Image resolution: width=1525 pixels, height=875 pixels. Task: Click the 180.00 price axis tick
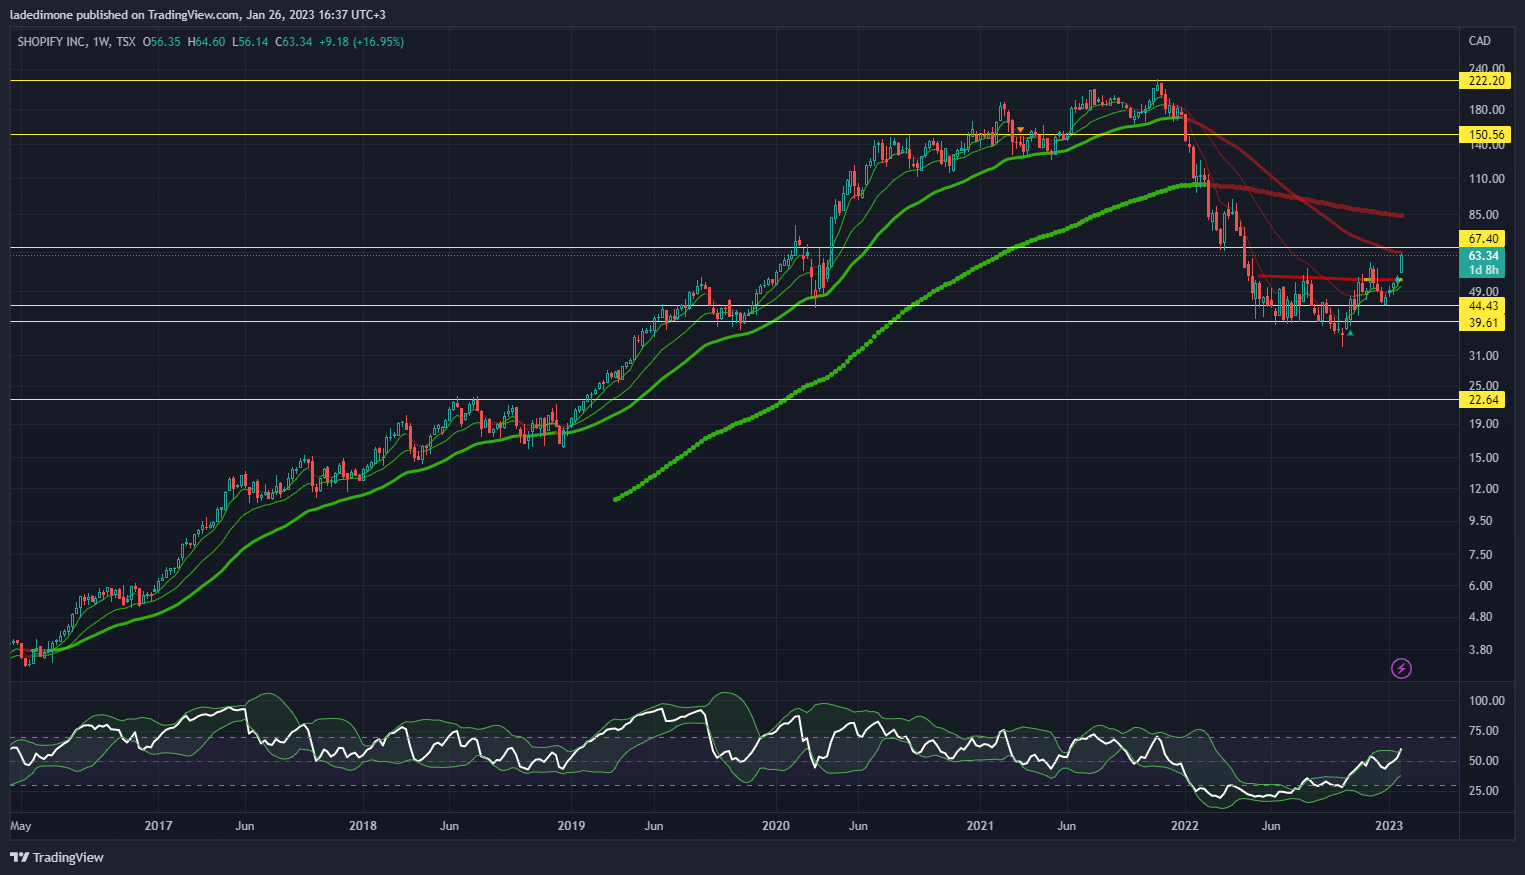tap(1486, 110)
